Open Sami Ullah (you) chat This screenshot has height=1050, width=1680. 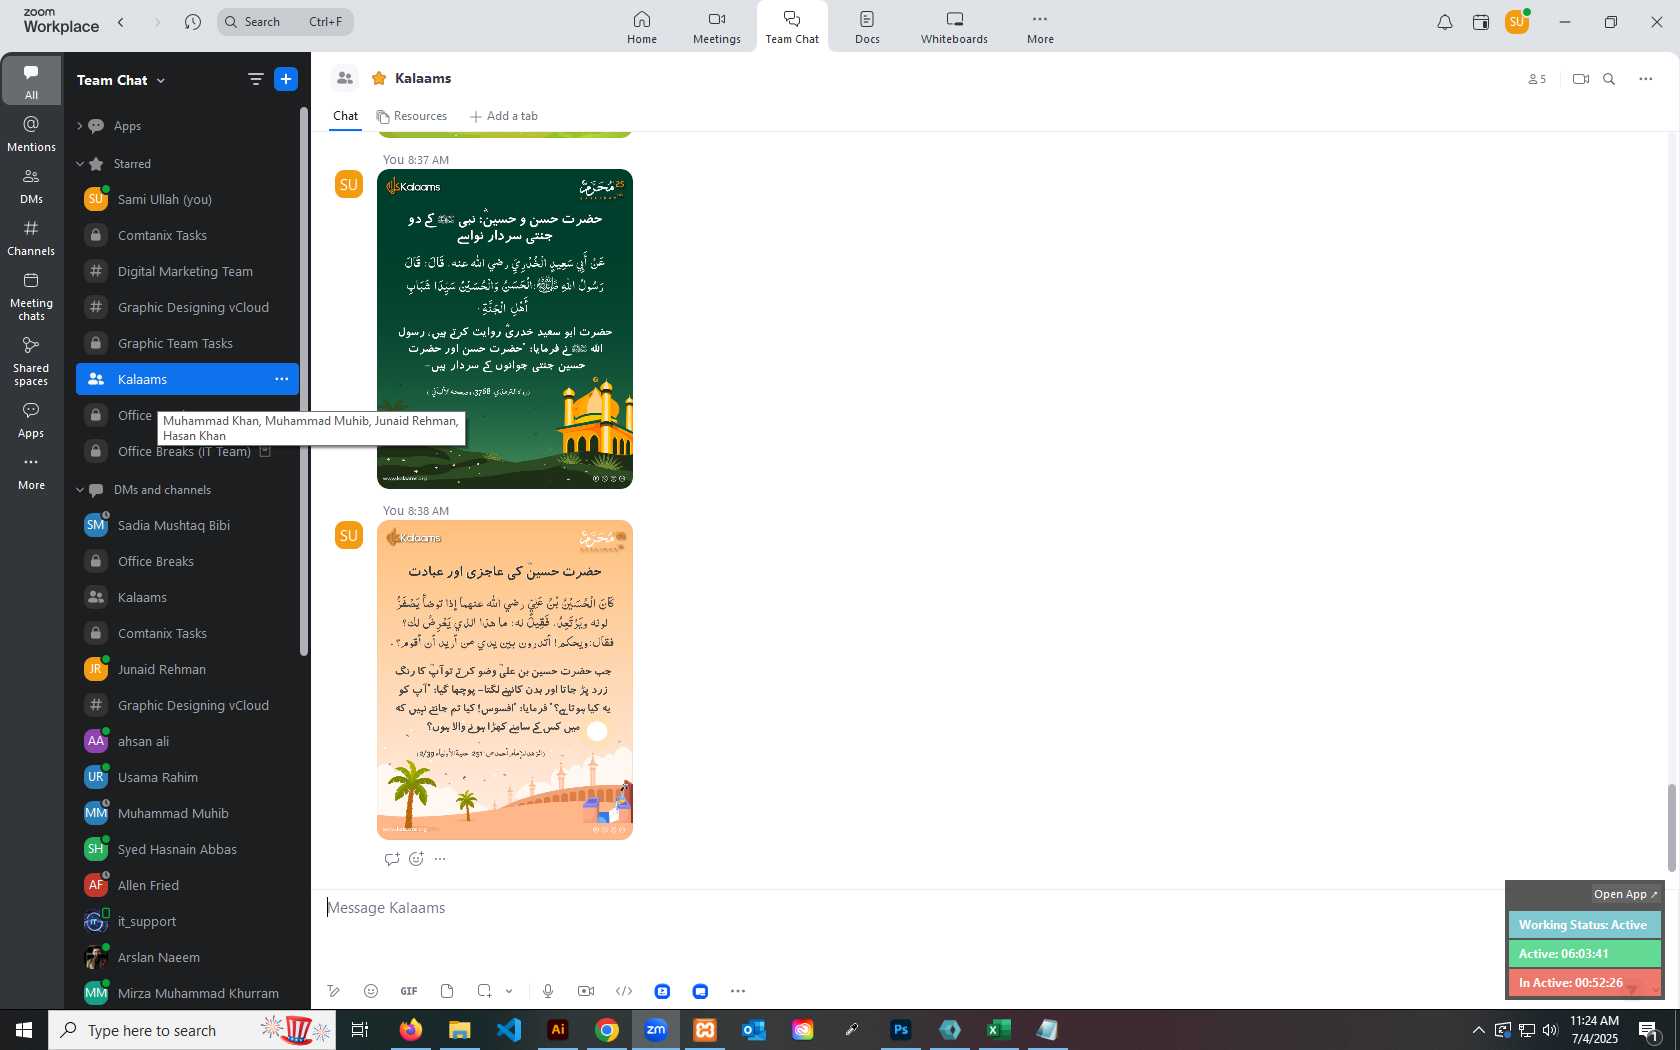[x=187, y=199]
